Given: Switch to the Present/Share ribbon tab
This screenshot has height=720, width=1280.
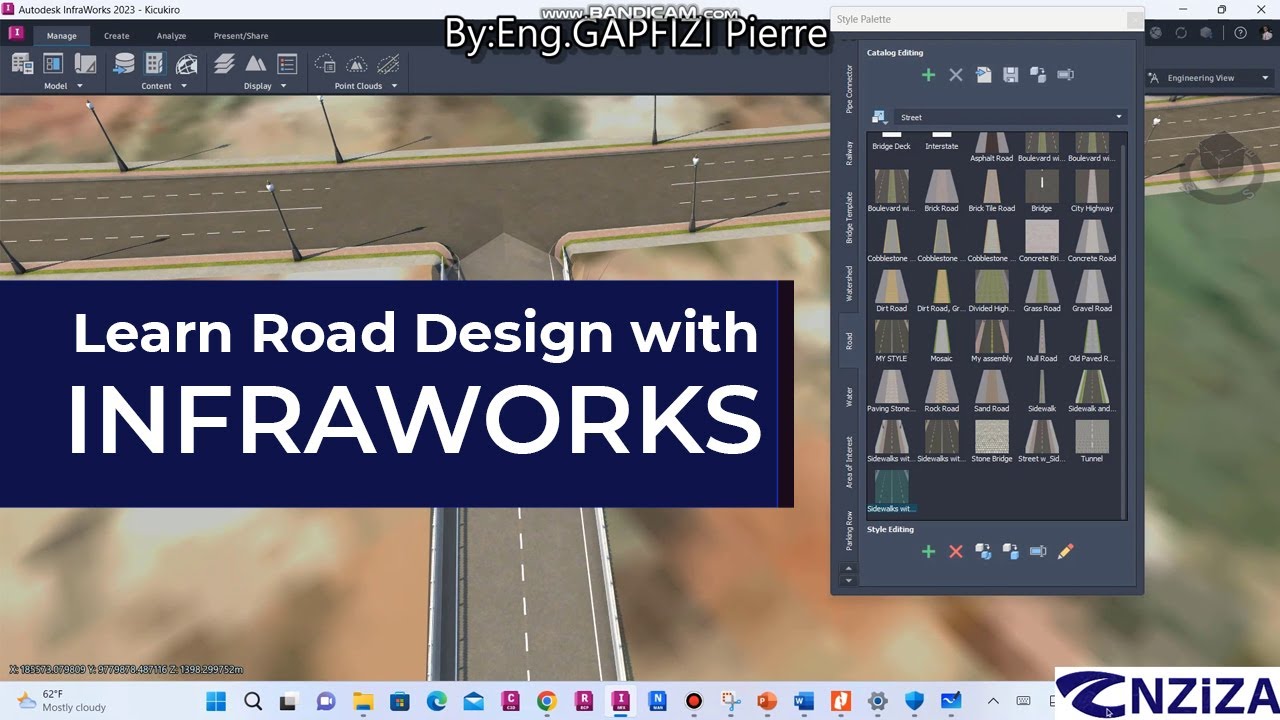Looking at the screenshot, I should [241, 36].
